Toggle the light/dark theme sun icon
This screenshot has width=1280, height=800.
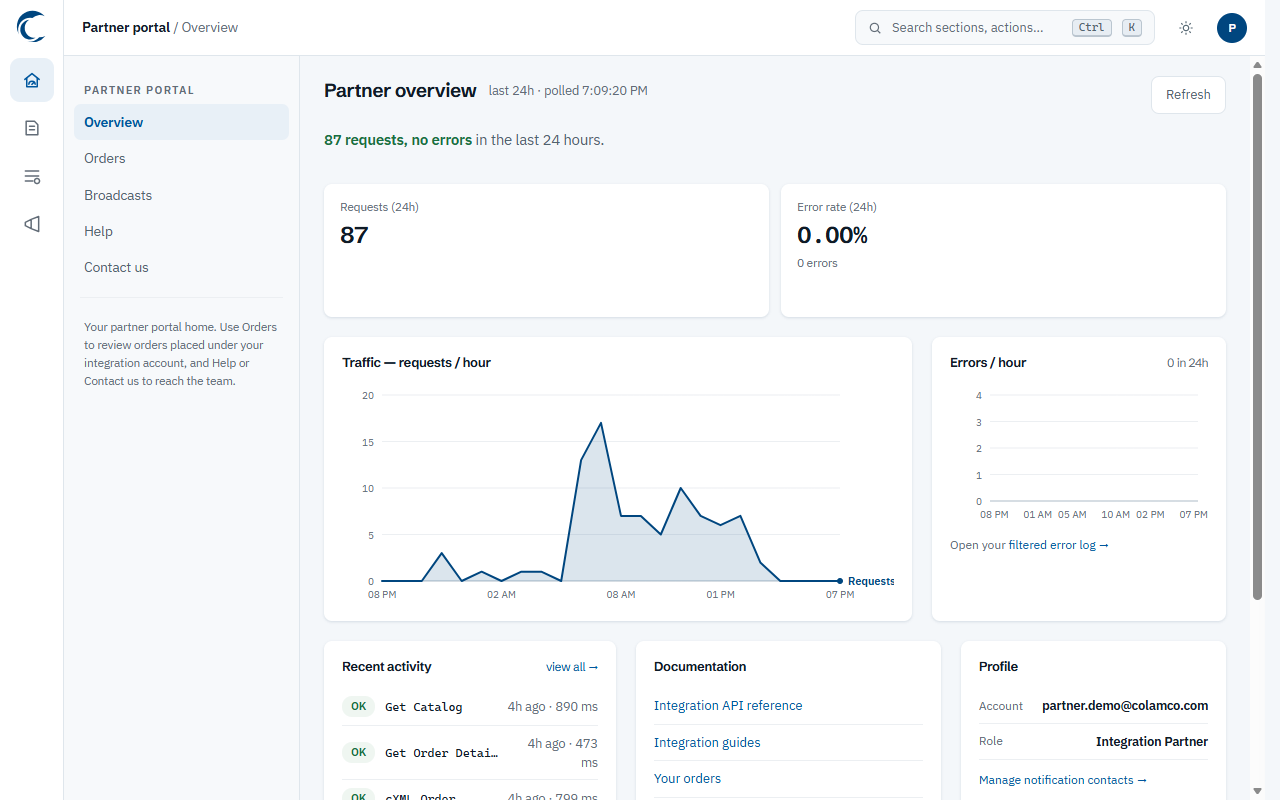point(1186,28)
